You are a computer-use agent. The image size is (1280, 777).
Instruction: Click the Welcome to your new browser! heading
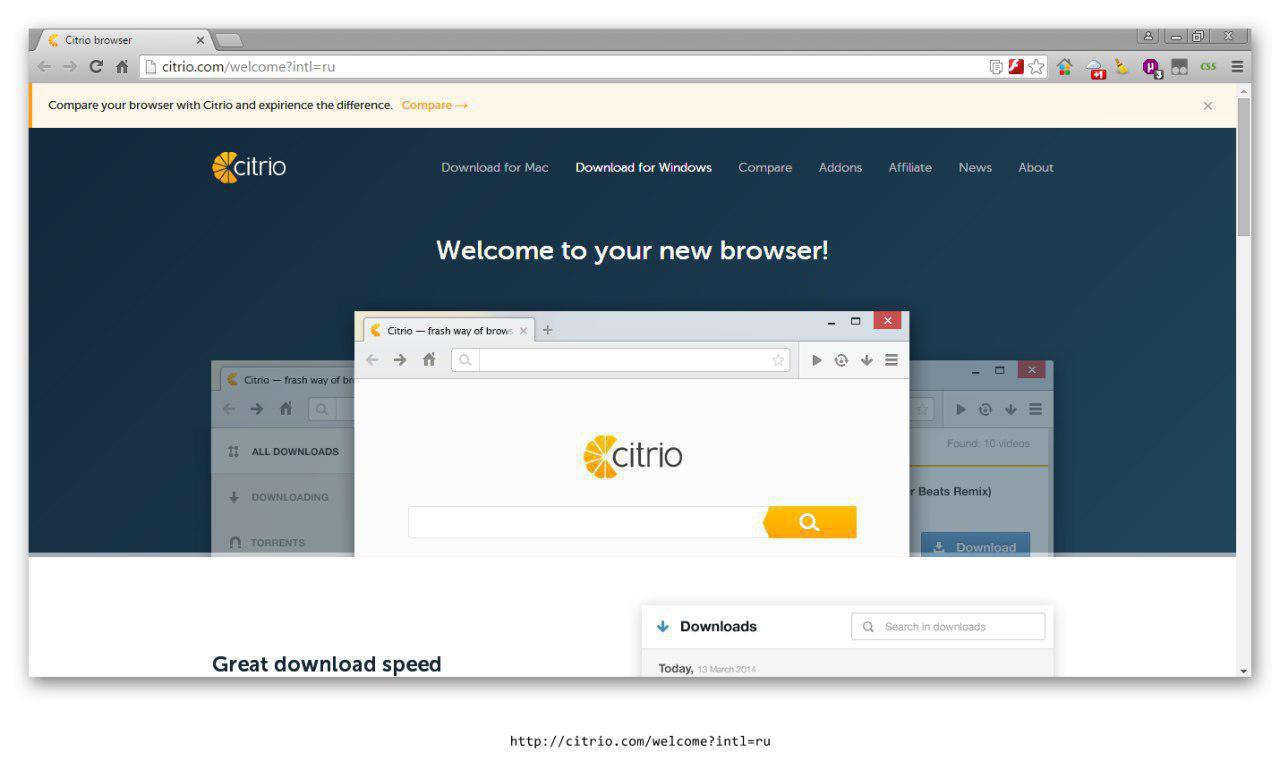632,250
